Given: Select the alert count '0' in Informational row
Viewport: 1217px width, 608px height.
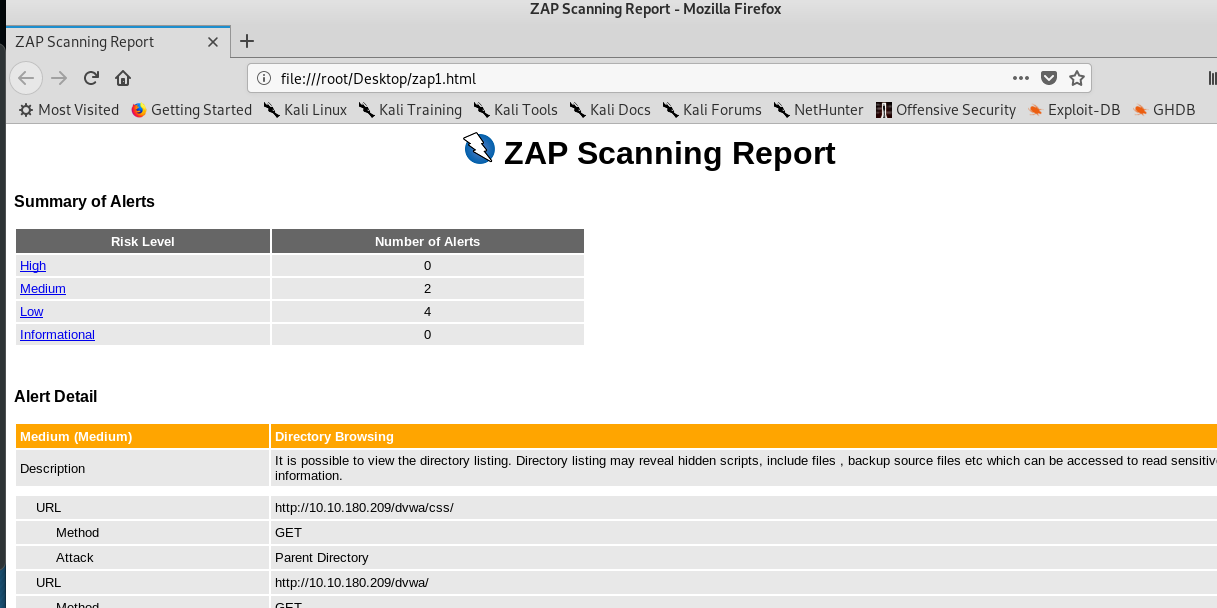Looking at the screenshot, I should (x=428, y=335).
